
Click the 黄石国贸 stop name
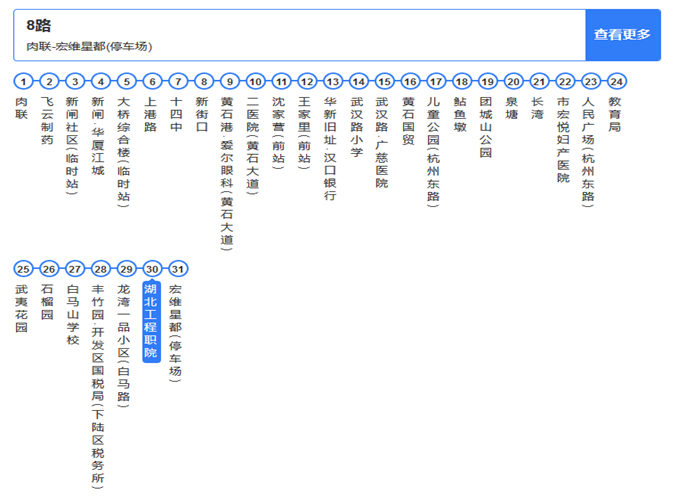[x=408, y=121]
